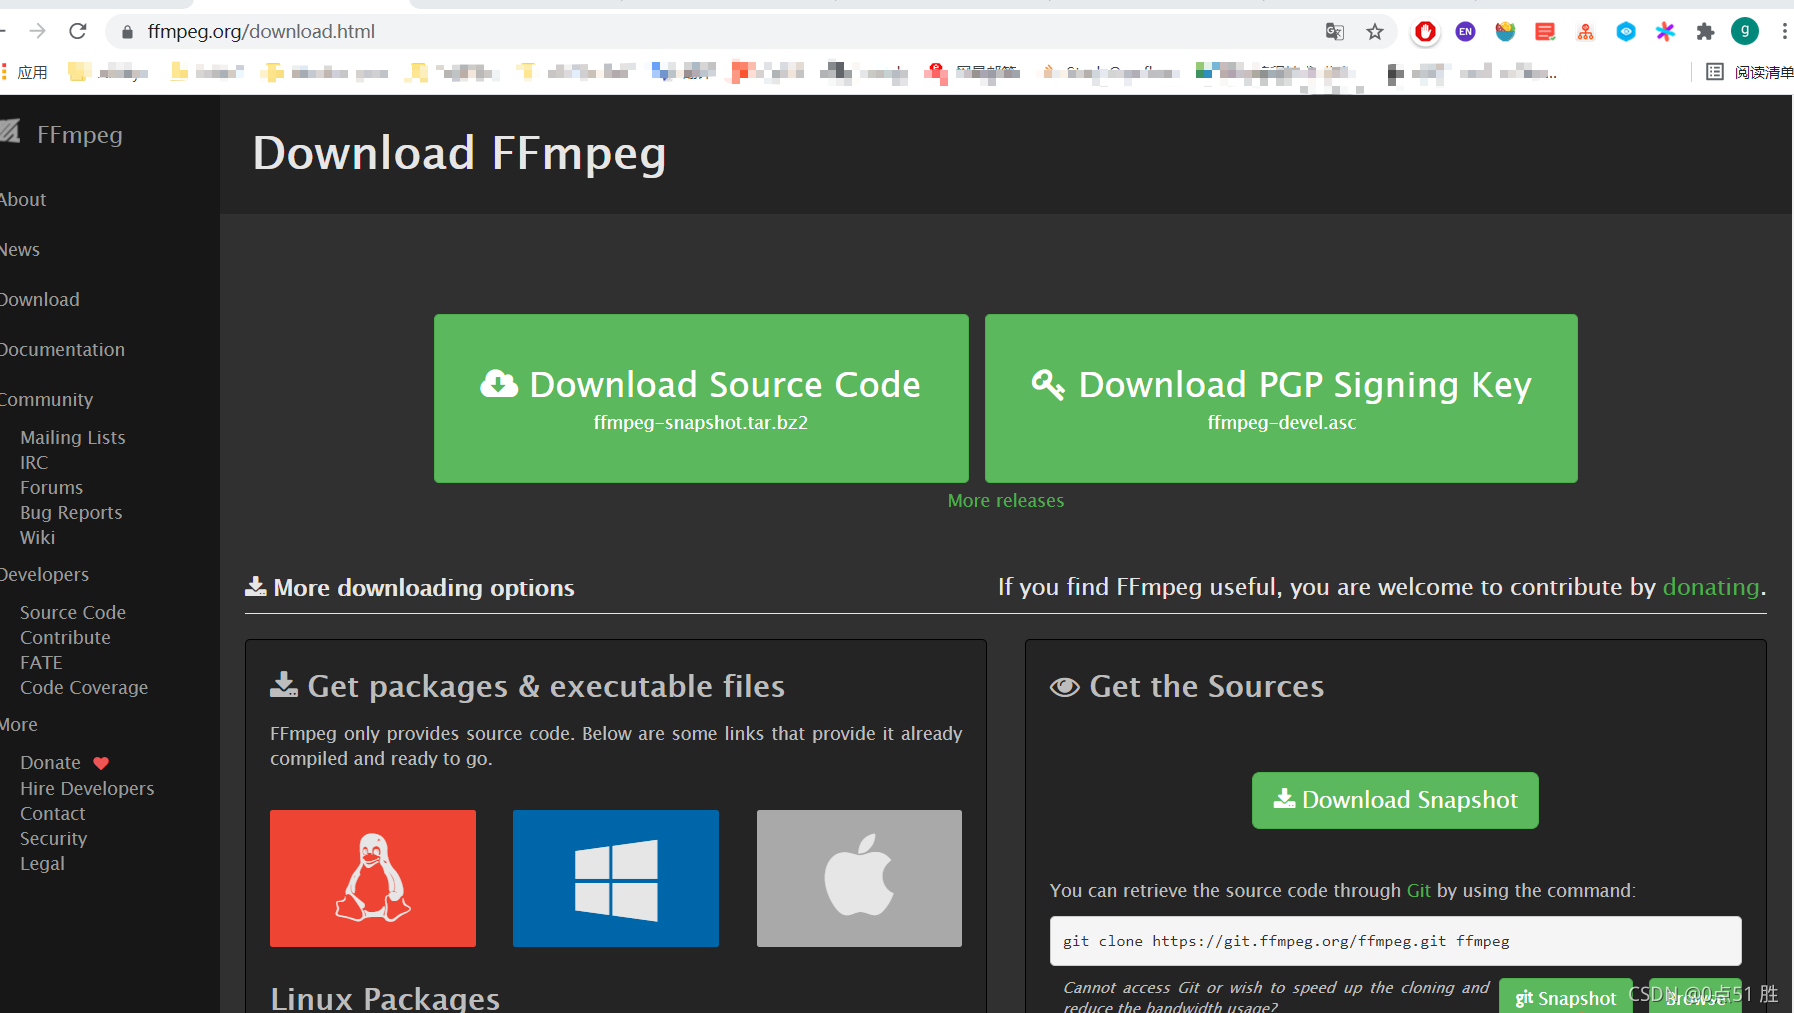Viewport: 1794px width, 1013px height.
Task: Open Mailing Lists link
Action: pos(73,437)
